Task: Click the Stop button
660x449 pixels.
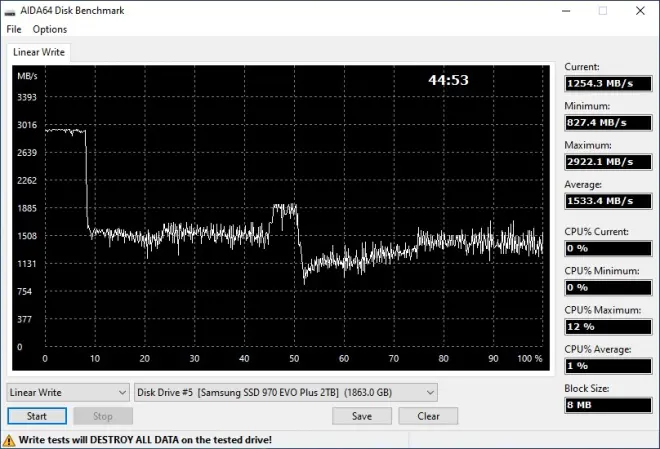Action: click(102, 416)
